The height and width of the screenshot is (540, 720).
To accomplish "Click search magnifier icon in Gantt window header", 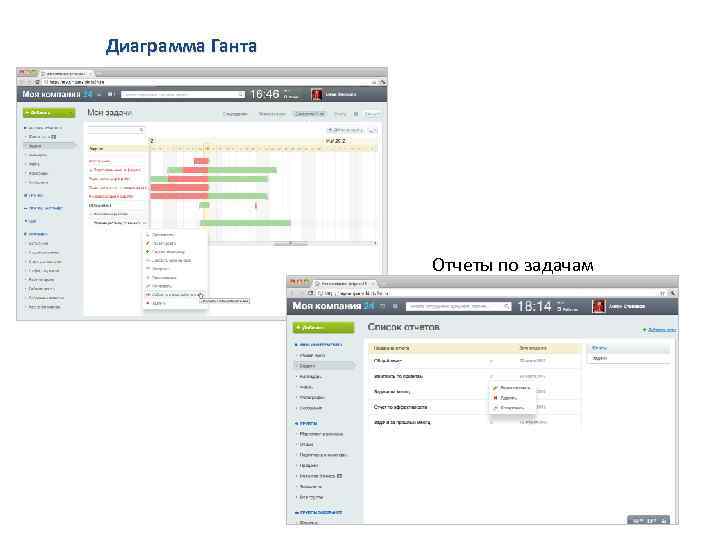I will 241,94.
